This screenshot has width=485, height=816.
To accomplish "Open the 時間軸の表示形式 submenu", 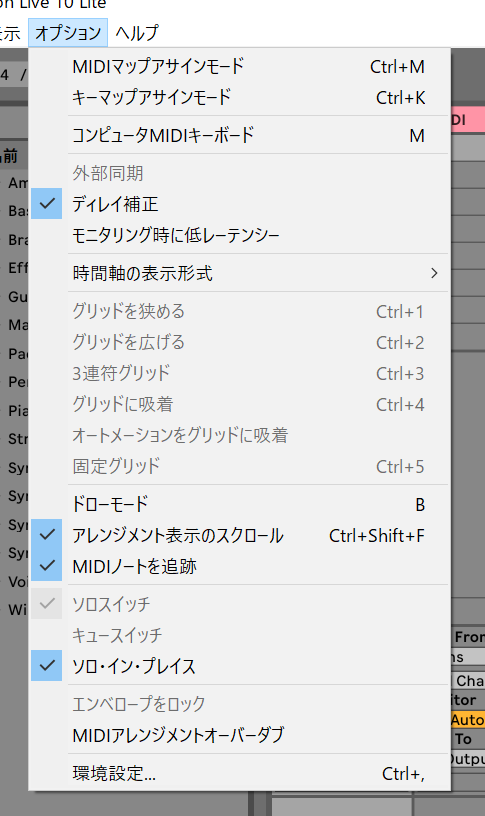I will [x=240, y=273].
